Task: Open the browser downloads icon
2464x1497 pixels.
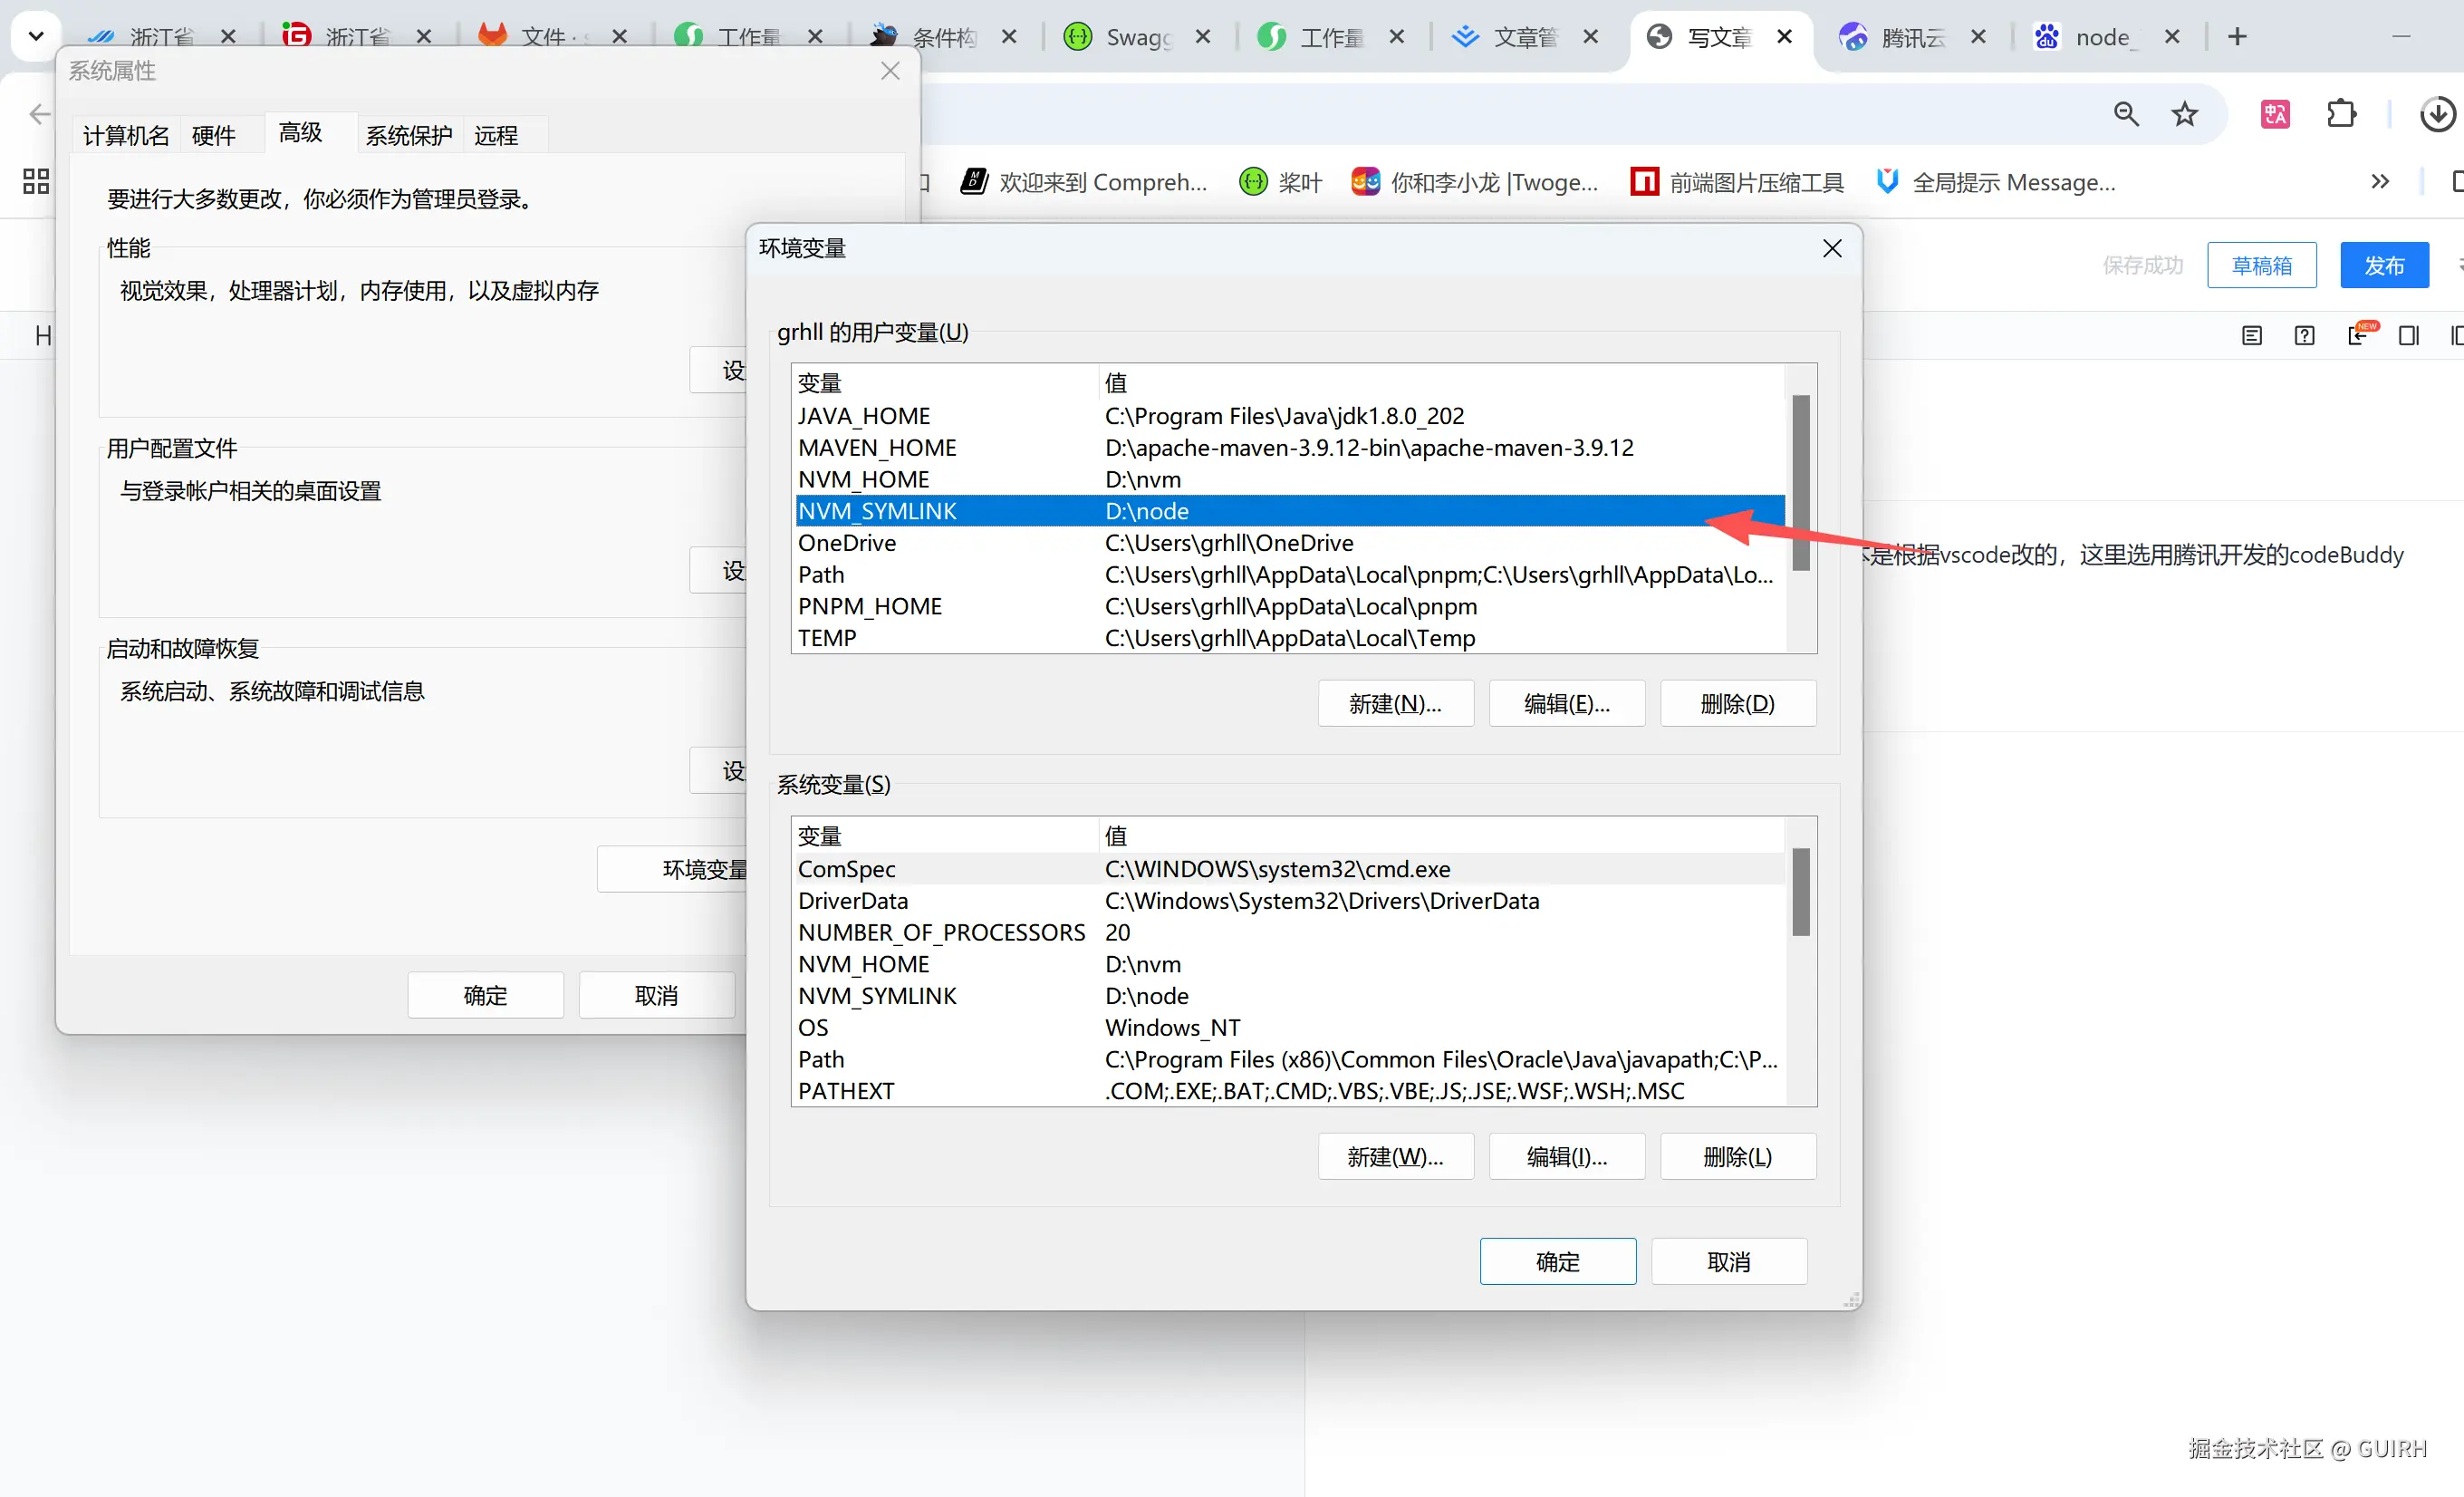Action: [x=2436, y=114]
